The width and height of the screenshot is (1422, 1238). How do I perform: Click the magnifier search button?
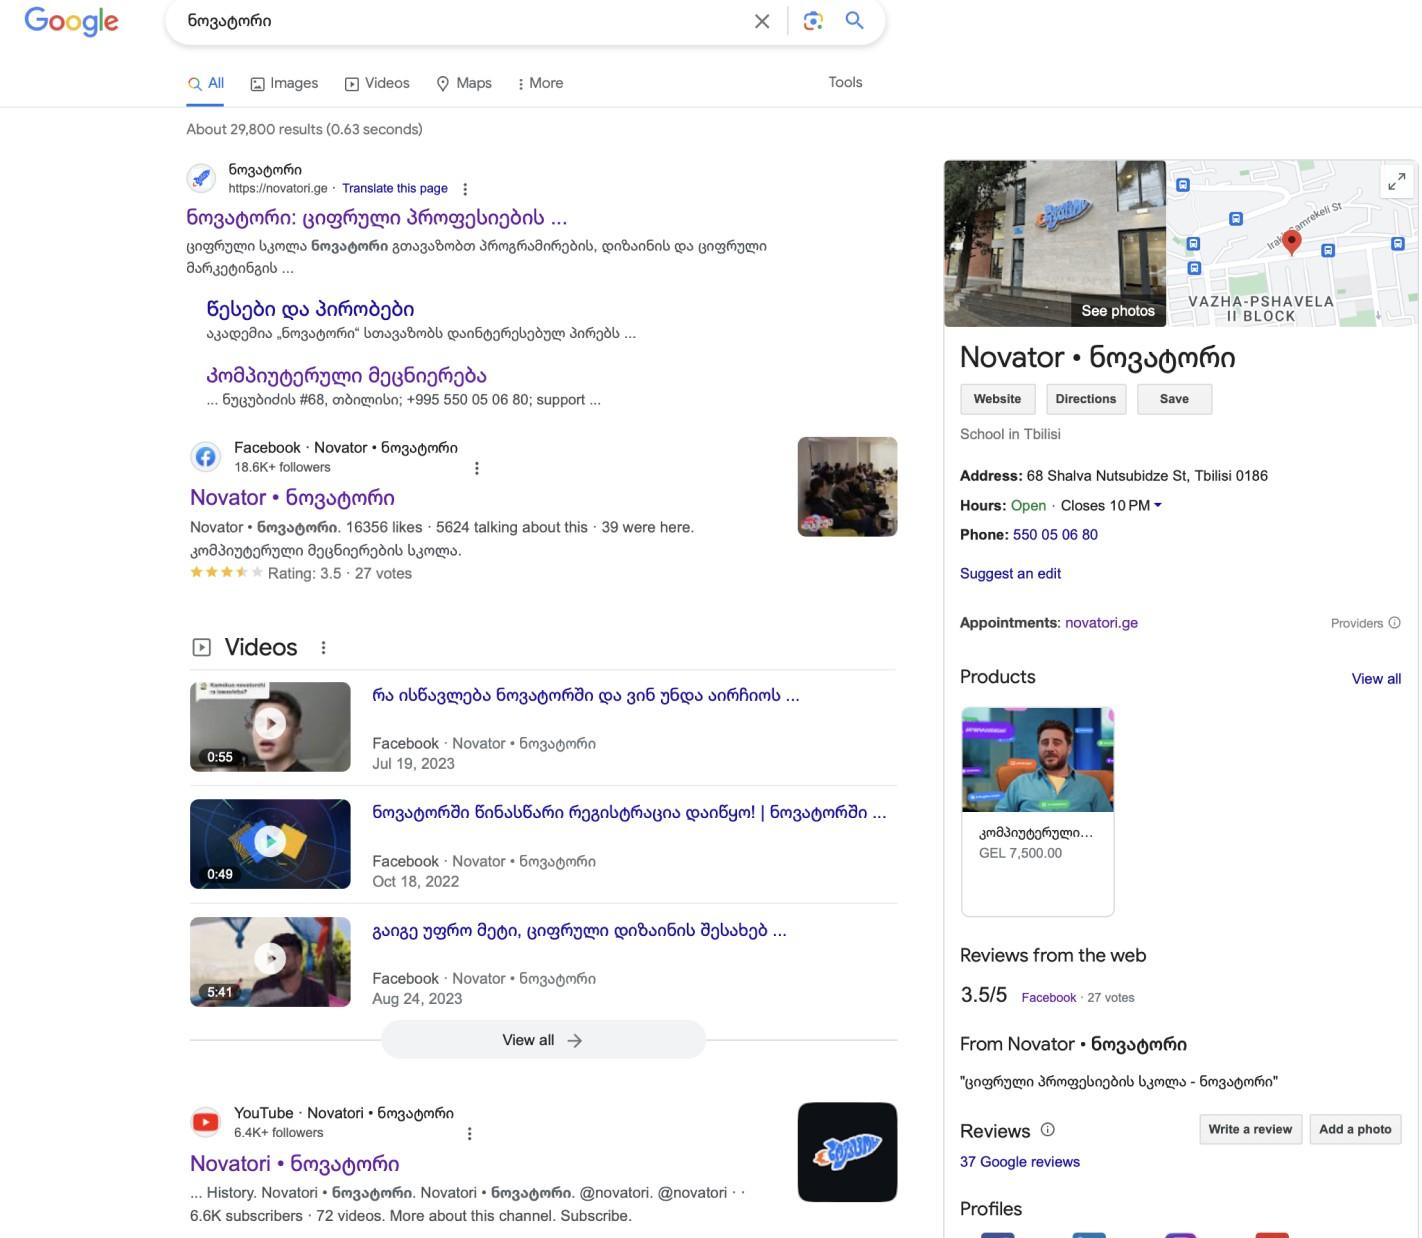(x=854, y=20)
